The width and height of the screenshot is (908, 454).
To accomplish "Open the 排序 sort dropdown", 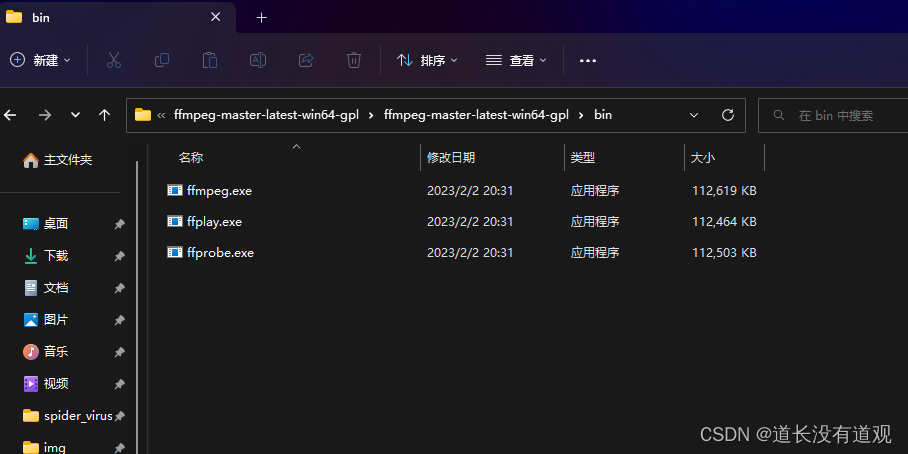I will [427, 60].
